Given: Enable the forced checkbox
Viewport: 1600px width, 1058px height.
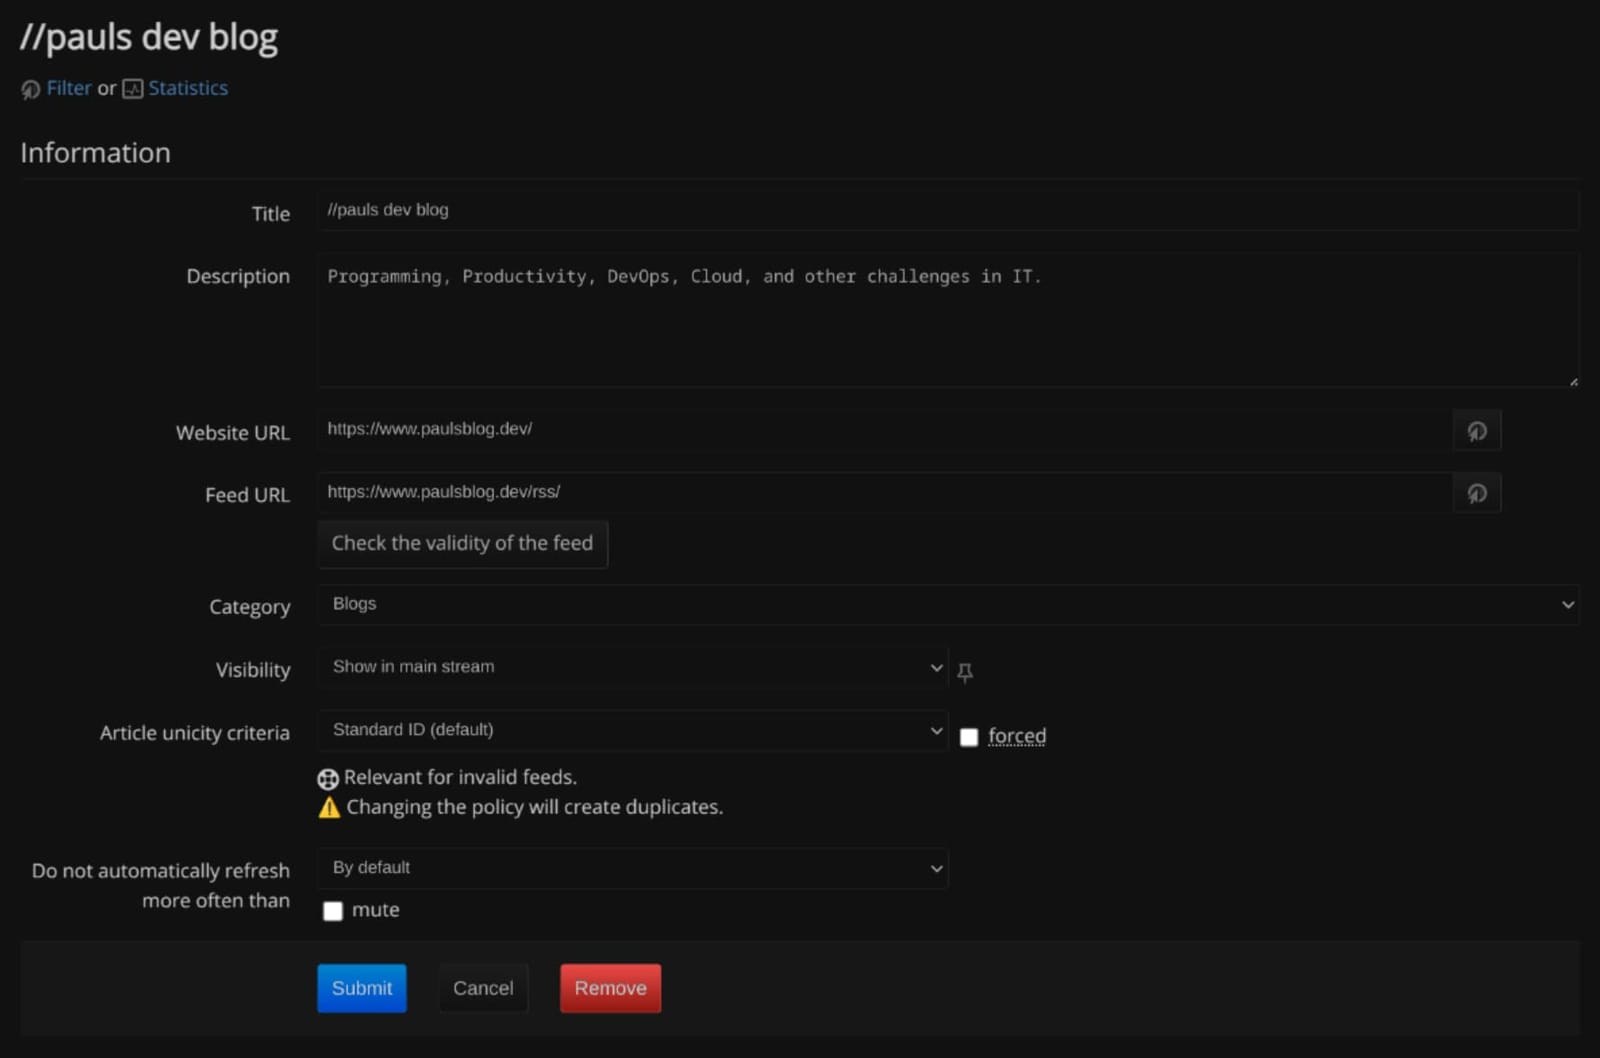Looking at the screenshot, I should 968,736.
